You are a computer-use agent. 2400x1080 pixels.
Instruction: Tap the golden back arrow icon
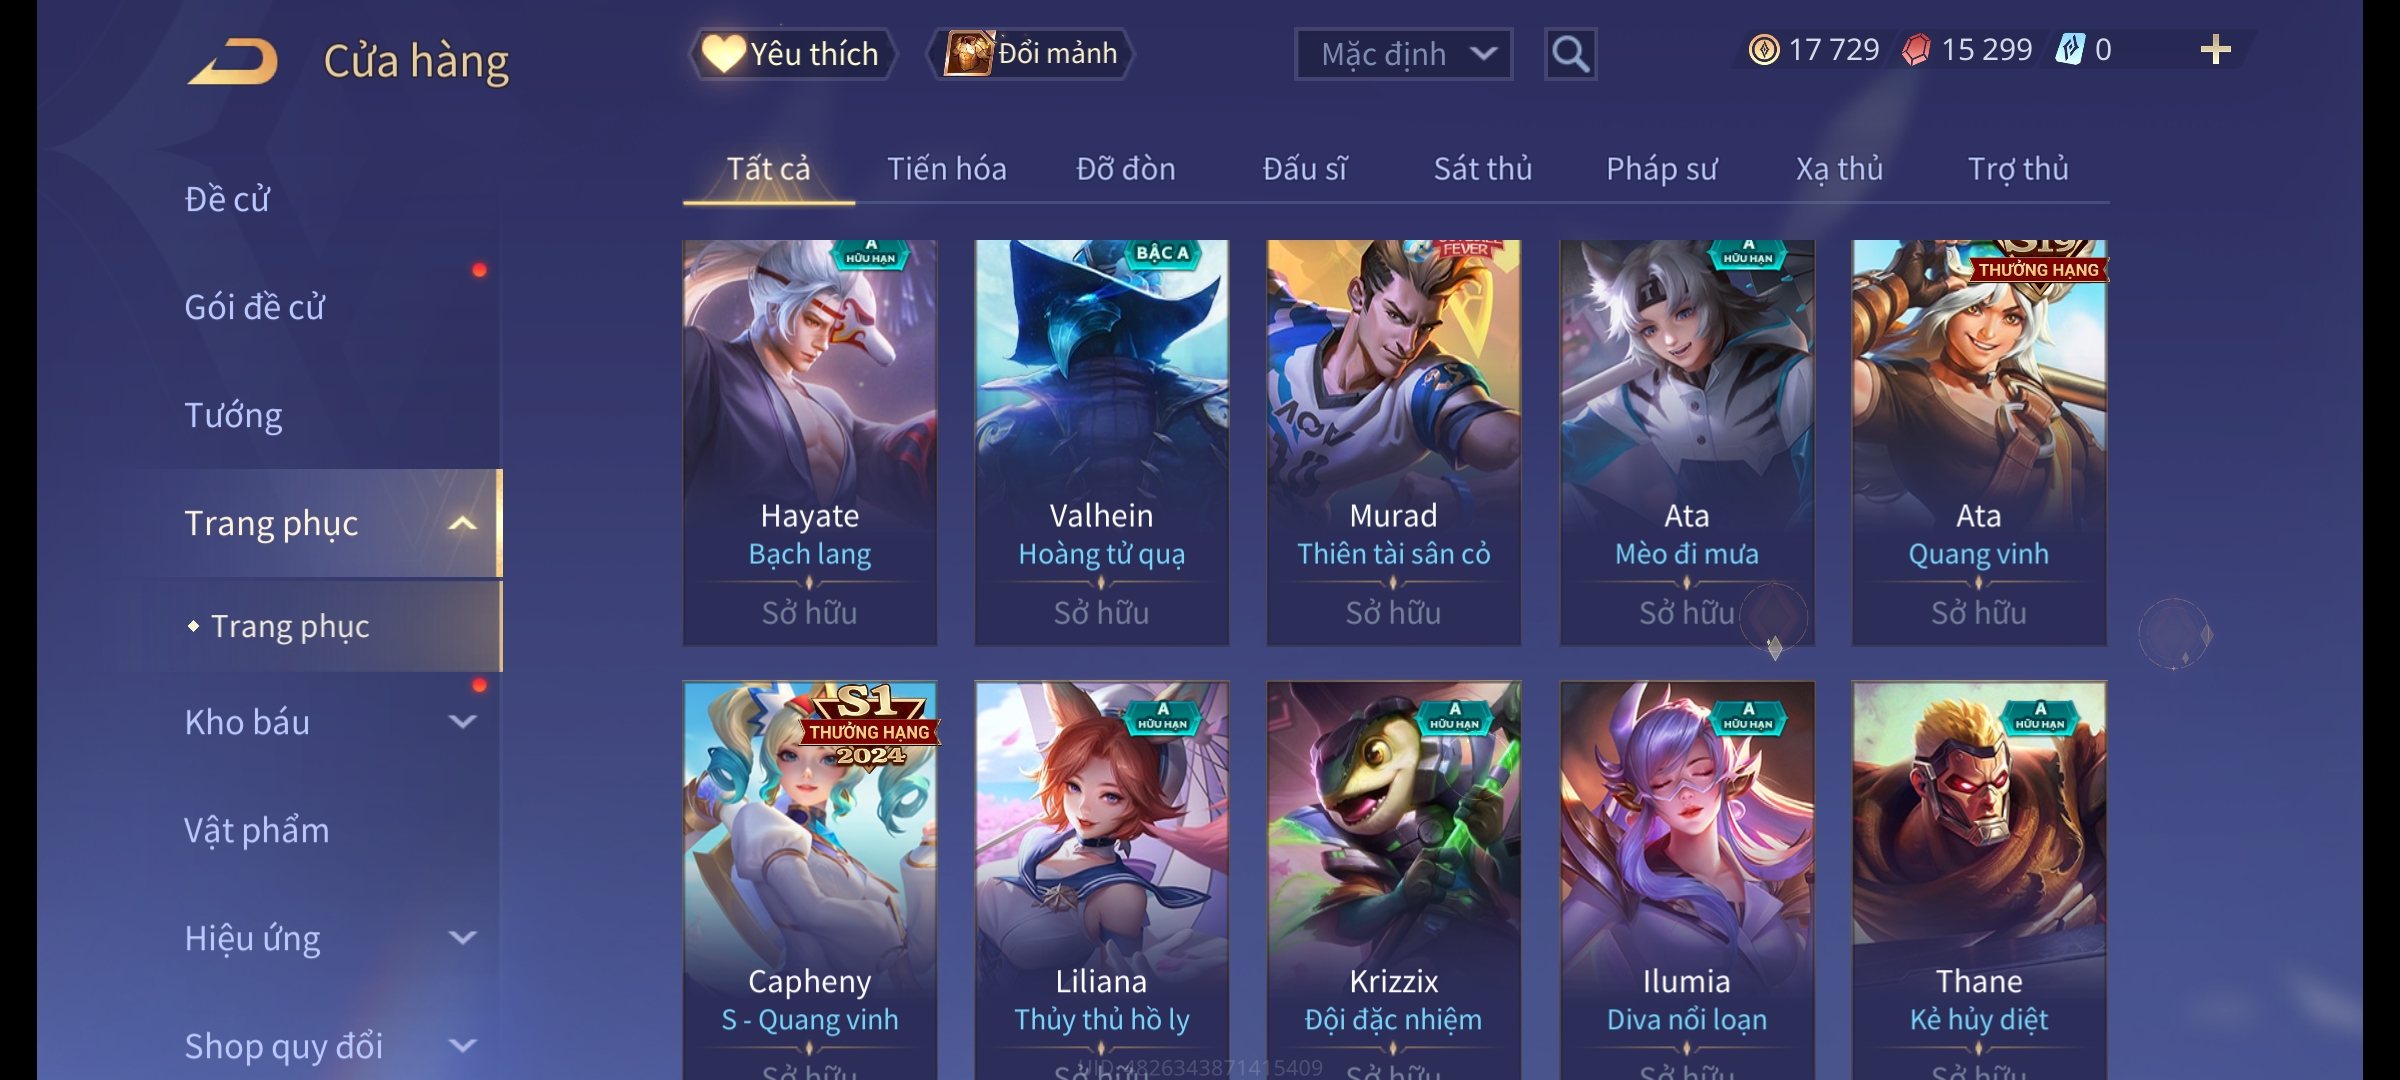(232, 61)
